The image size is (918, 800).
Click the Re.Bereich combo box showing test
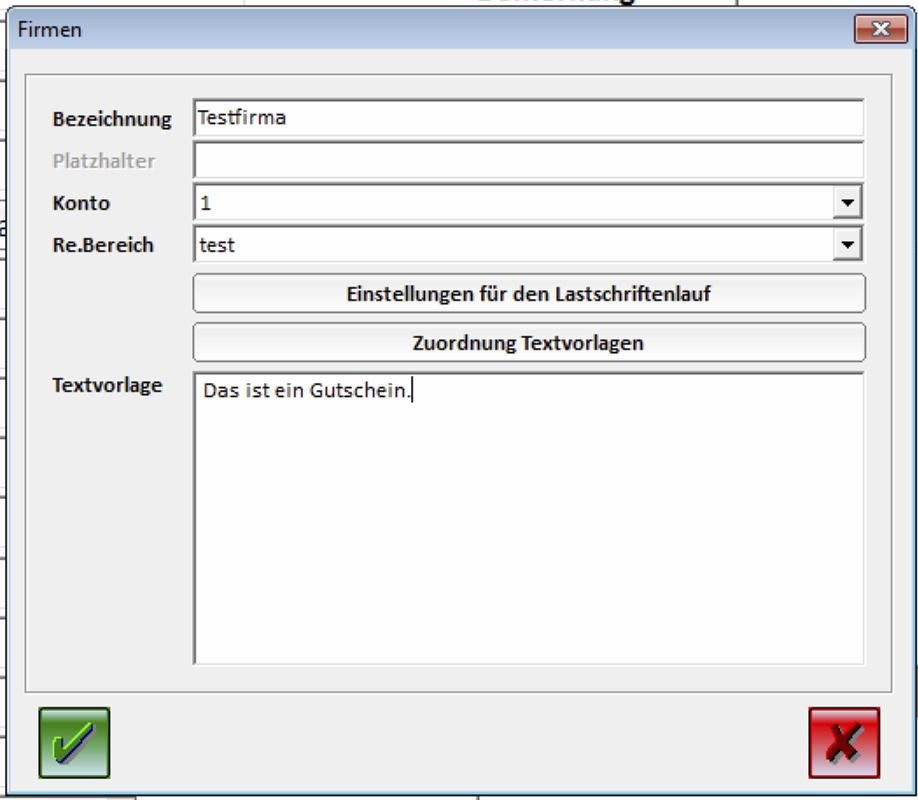point(512,244)
